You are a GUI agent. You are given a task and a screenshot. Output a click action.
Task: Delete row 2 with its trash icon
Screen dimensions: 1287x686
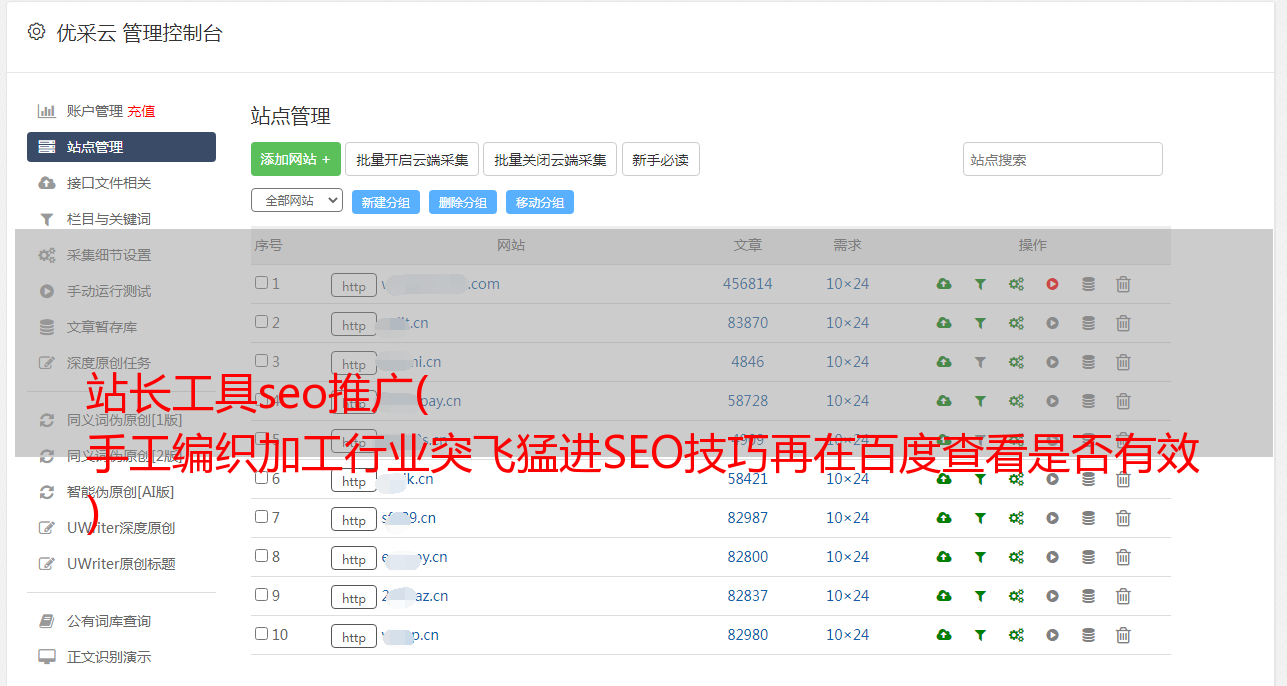point(1123,323)
